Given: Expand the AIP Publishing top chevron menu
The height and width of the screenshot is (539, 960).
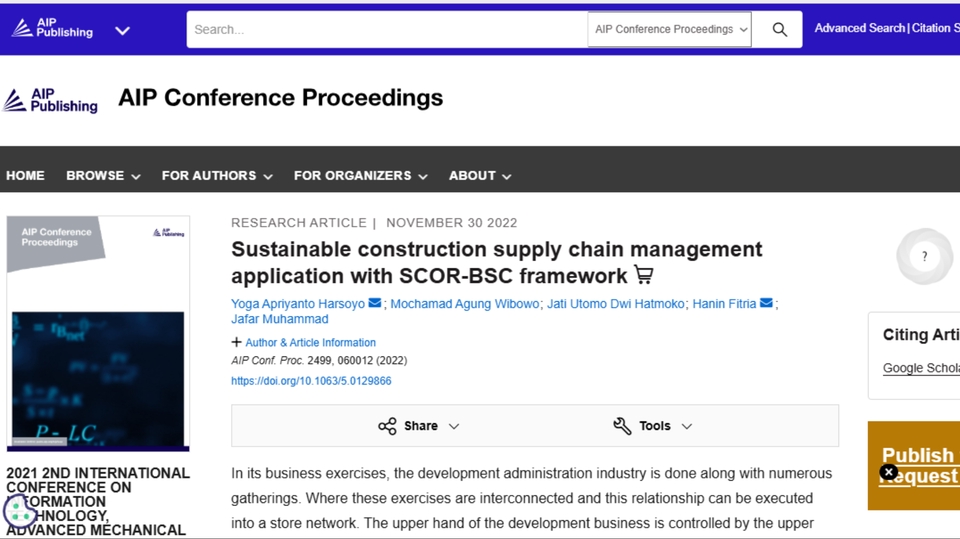Looking at the screenshot, I should 122,30.
